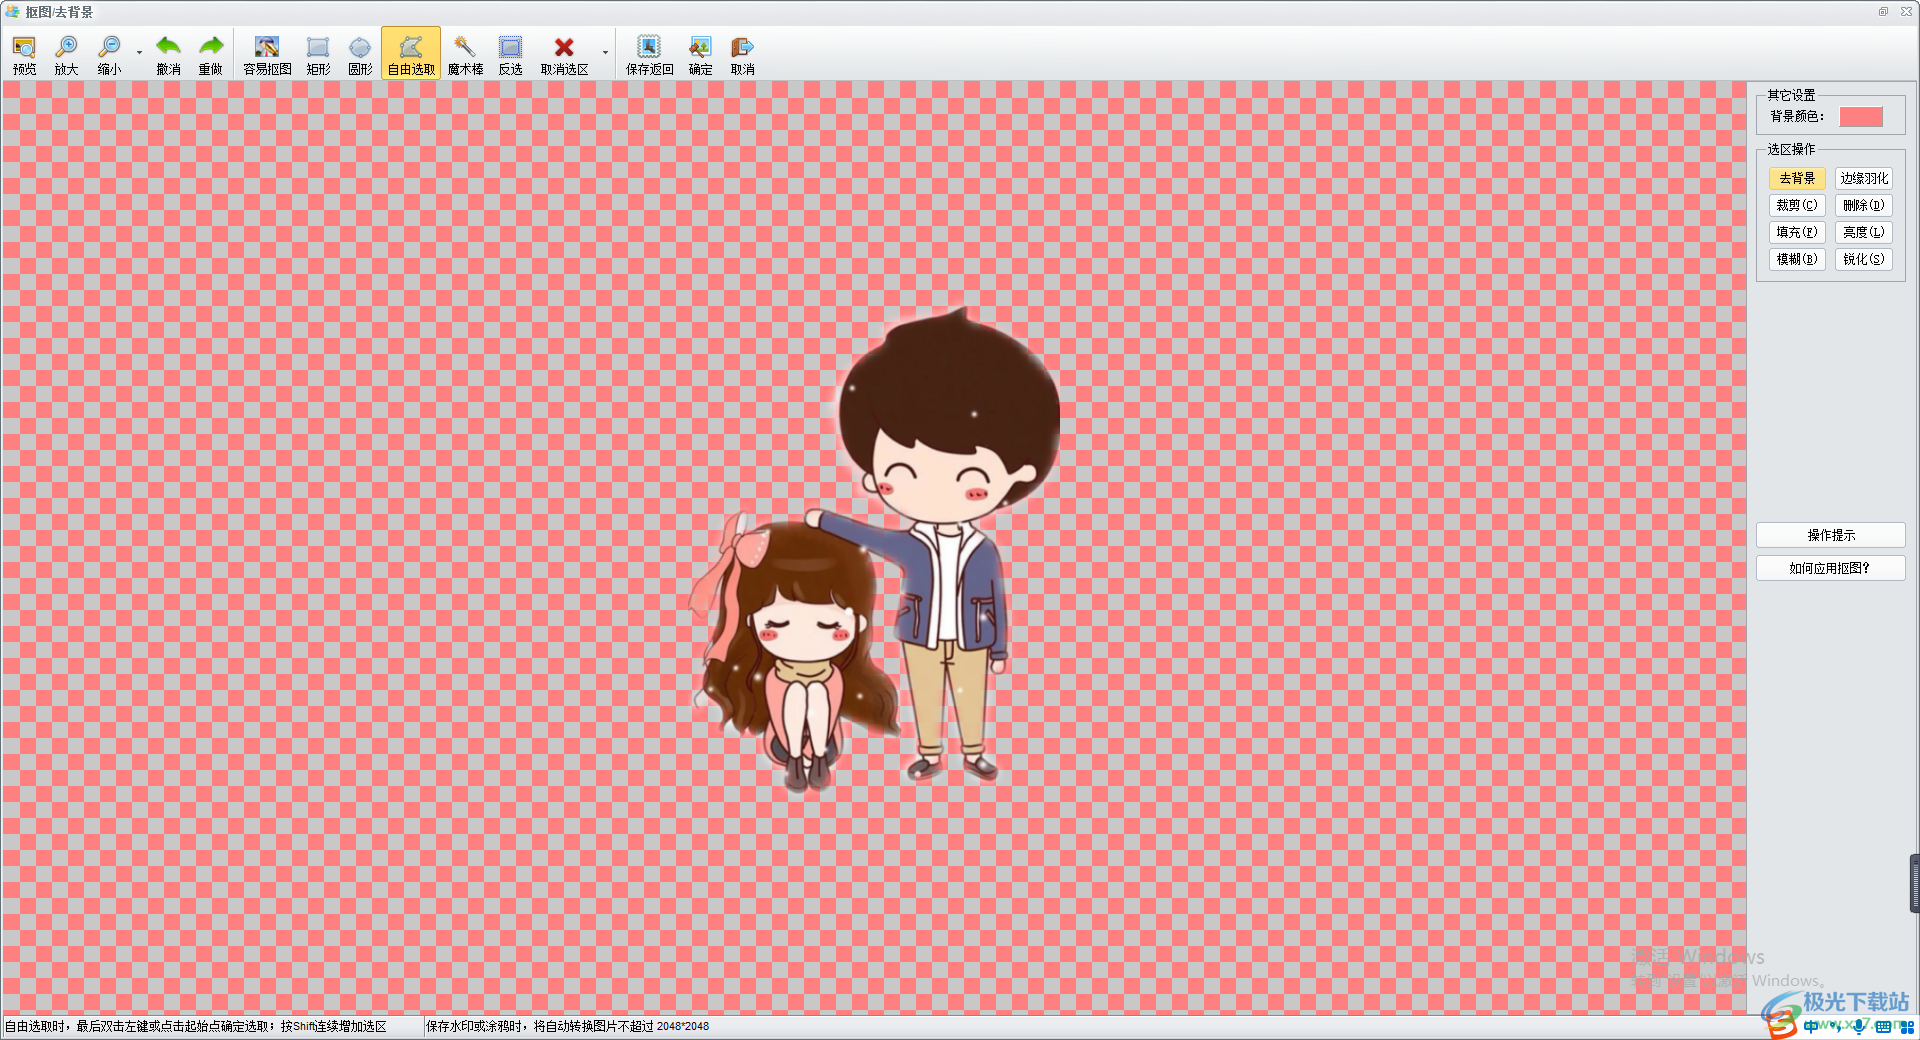
Task: Click the 取消 cancel toolbar icon
Action: tap(742, 55)
